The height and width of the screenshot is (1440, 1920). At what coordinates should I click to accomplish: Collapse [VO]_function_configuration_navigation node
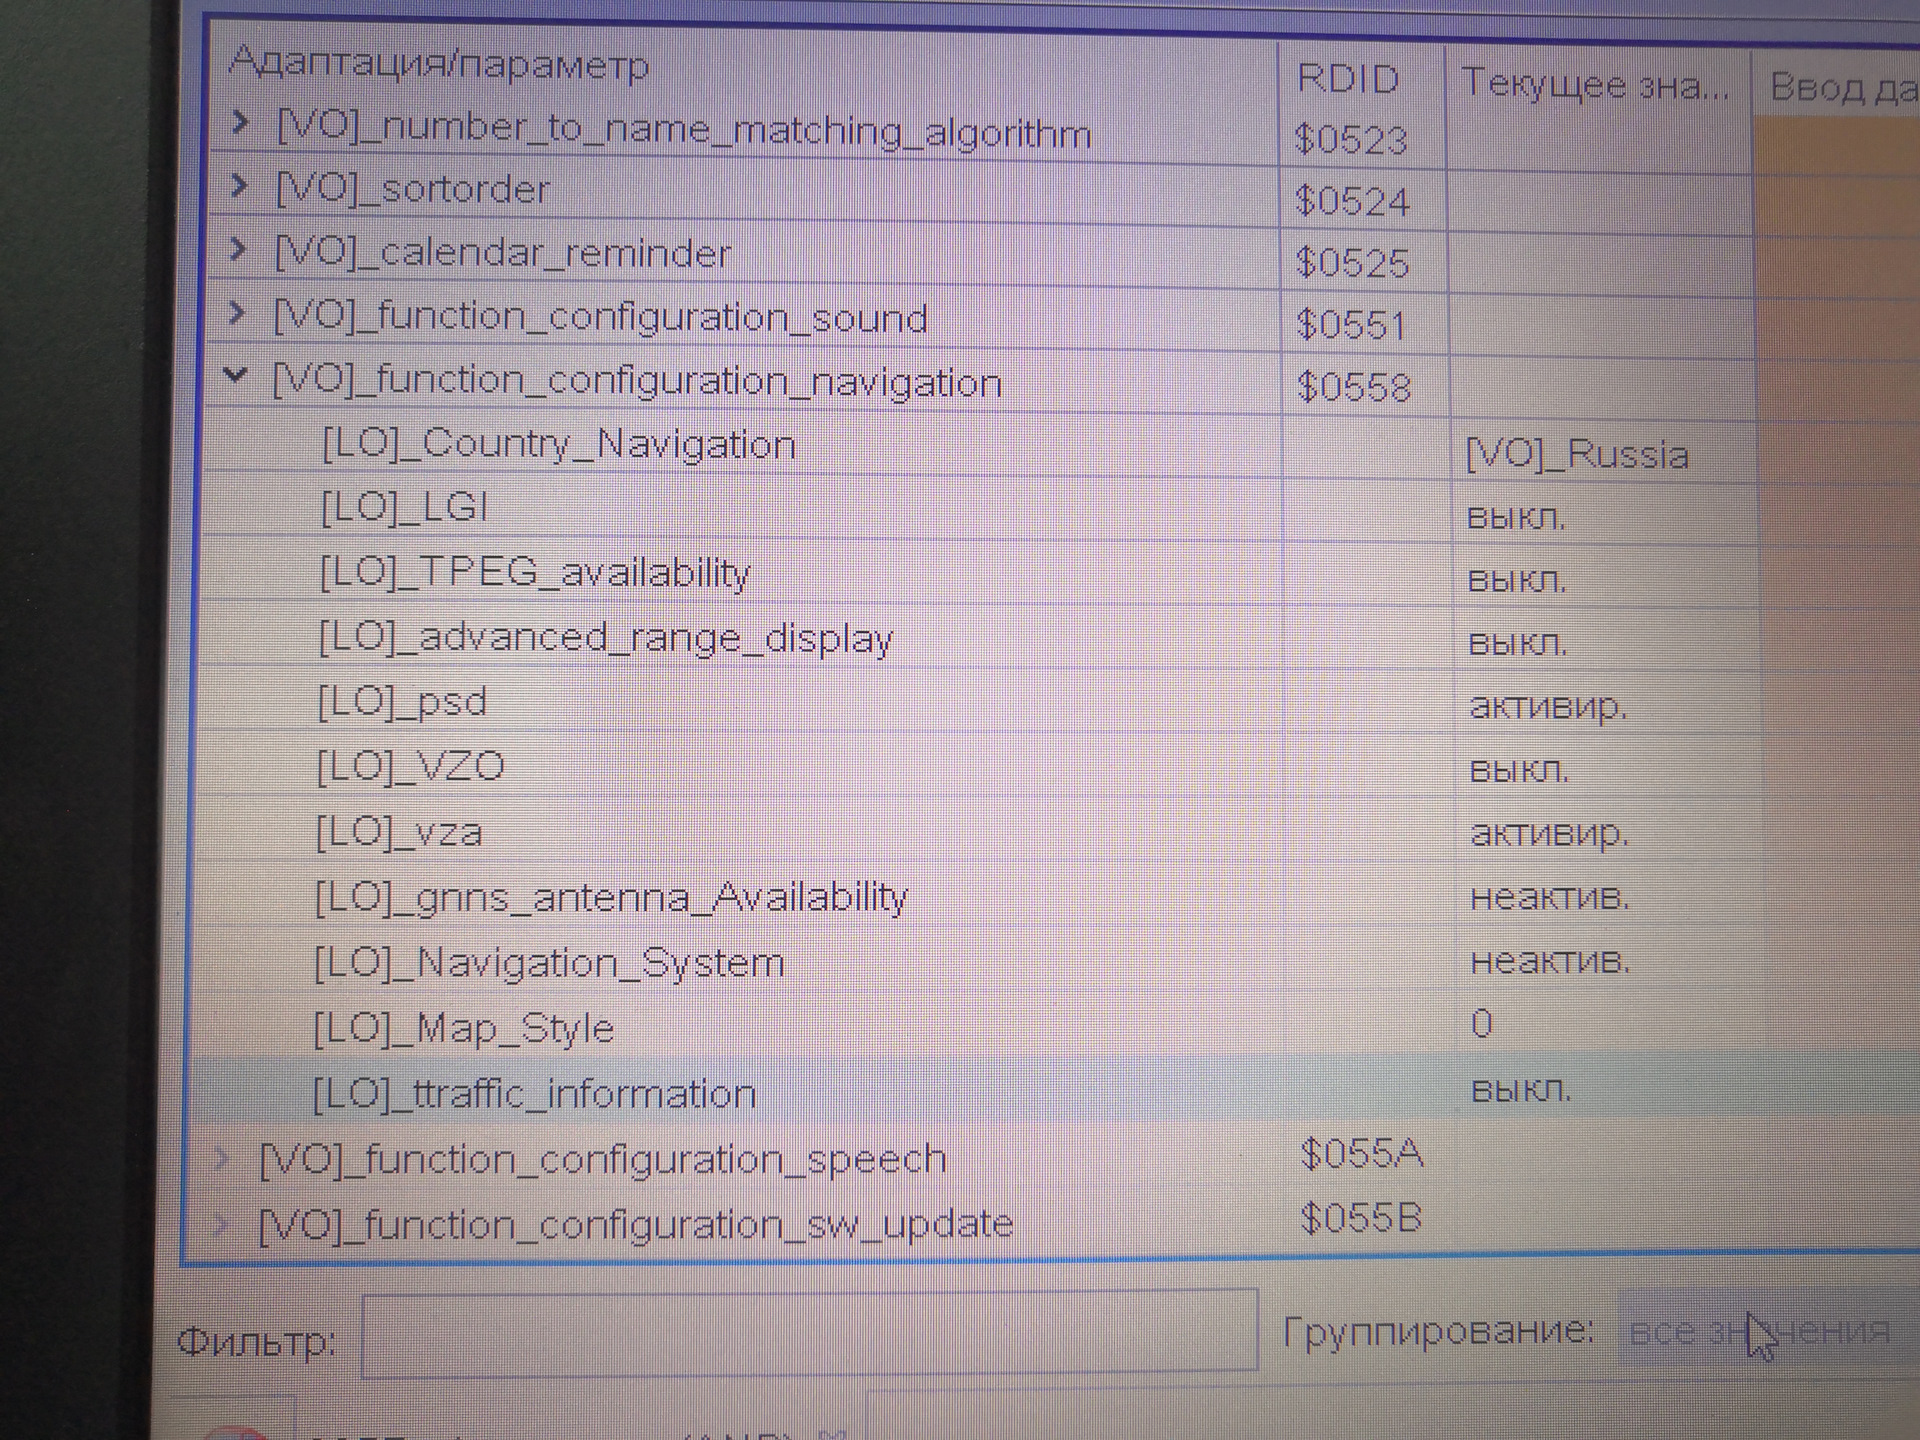(235, 376)
